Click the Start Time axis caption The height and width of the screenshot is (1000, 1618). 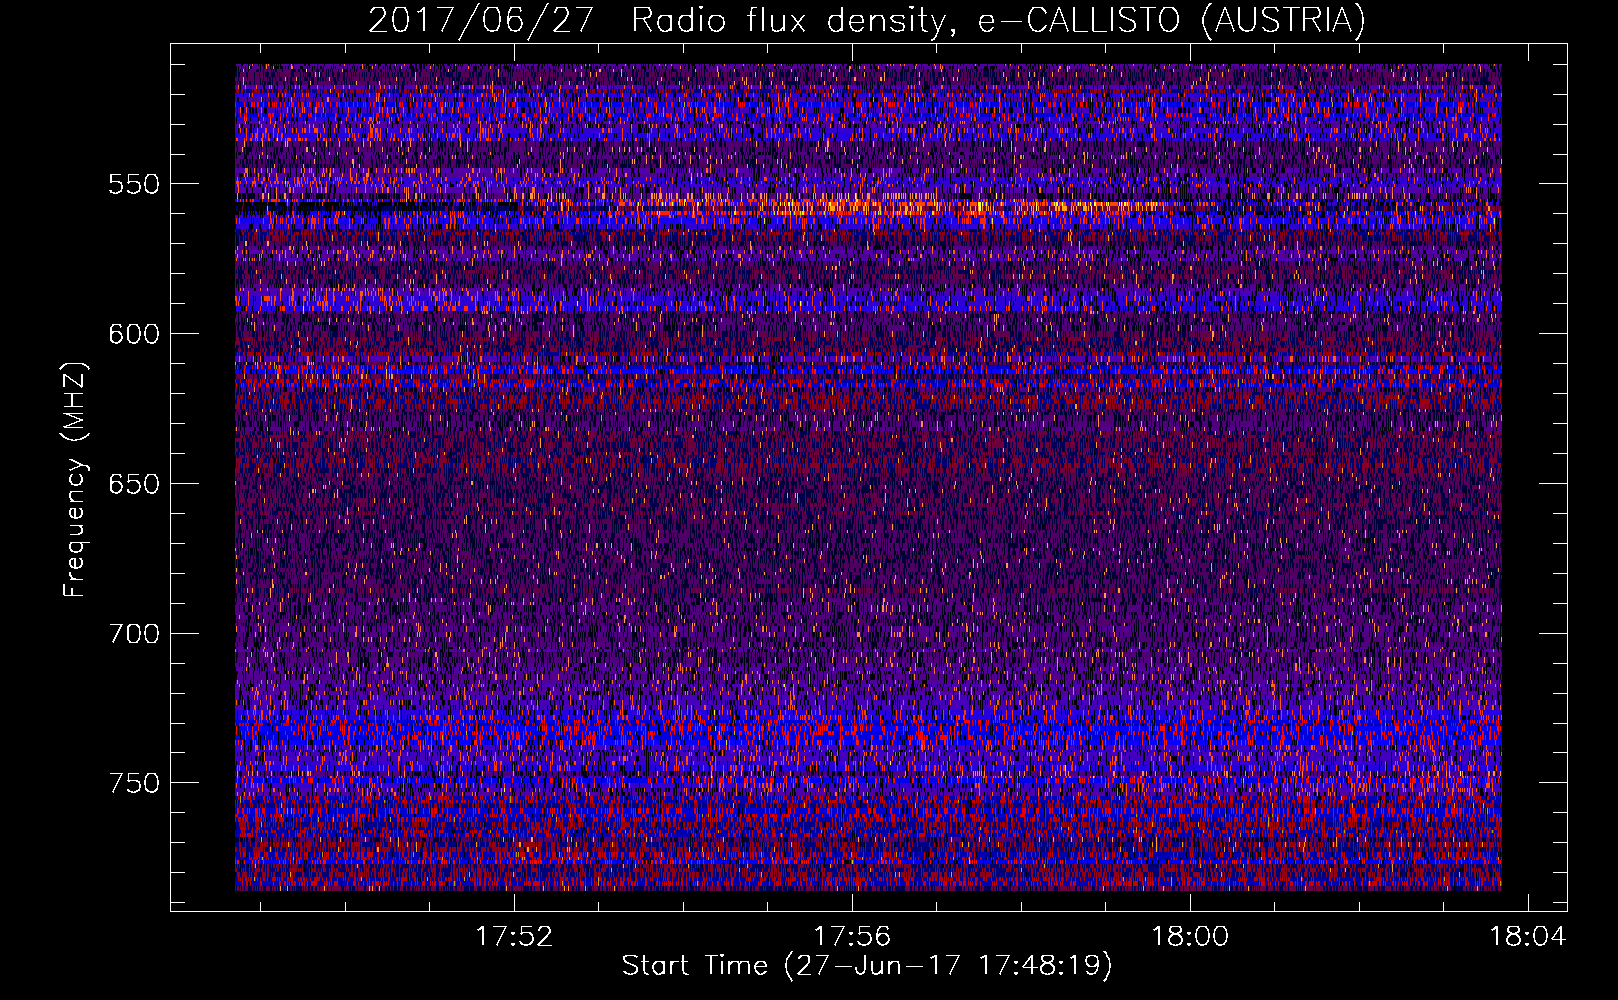(867, 966)
